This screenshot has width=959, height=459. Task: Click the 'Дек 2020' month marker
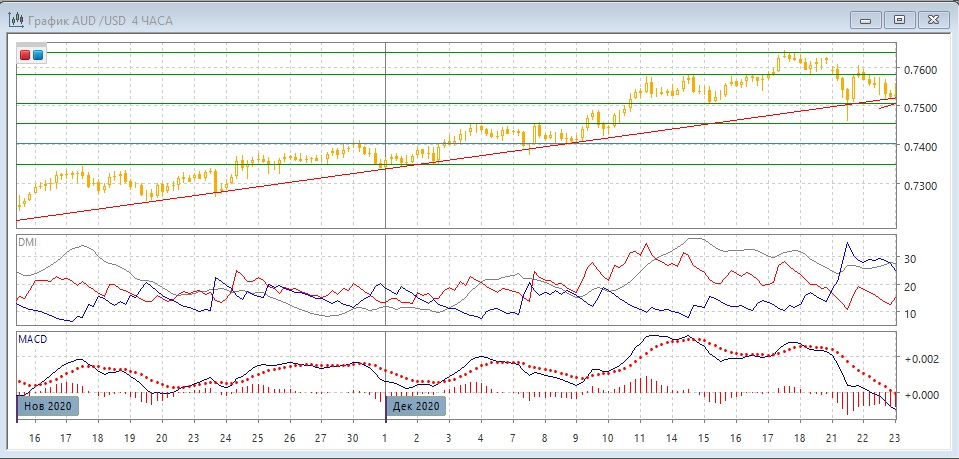click(416, 406)
